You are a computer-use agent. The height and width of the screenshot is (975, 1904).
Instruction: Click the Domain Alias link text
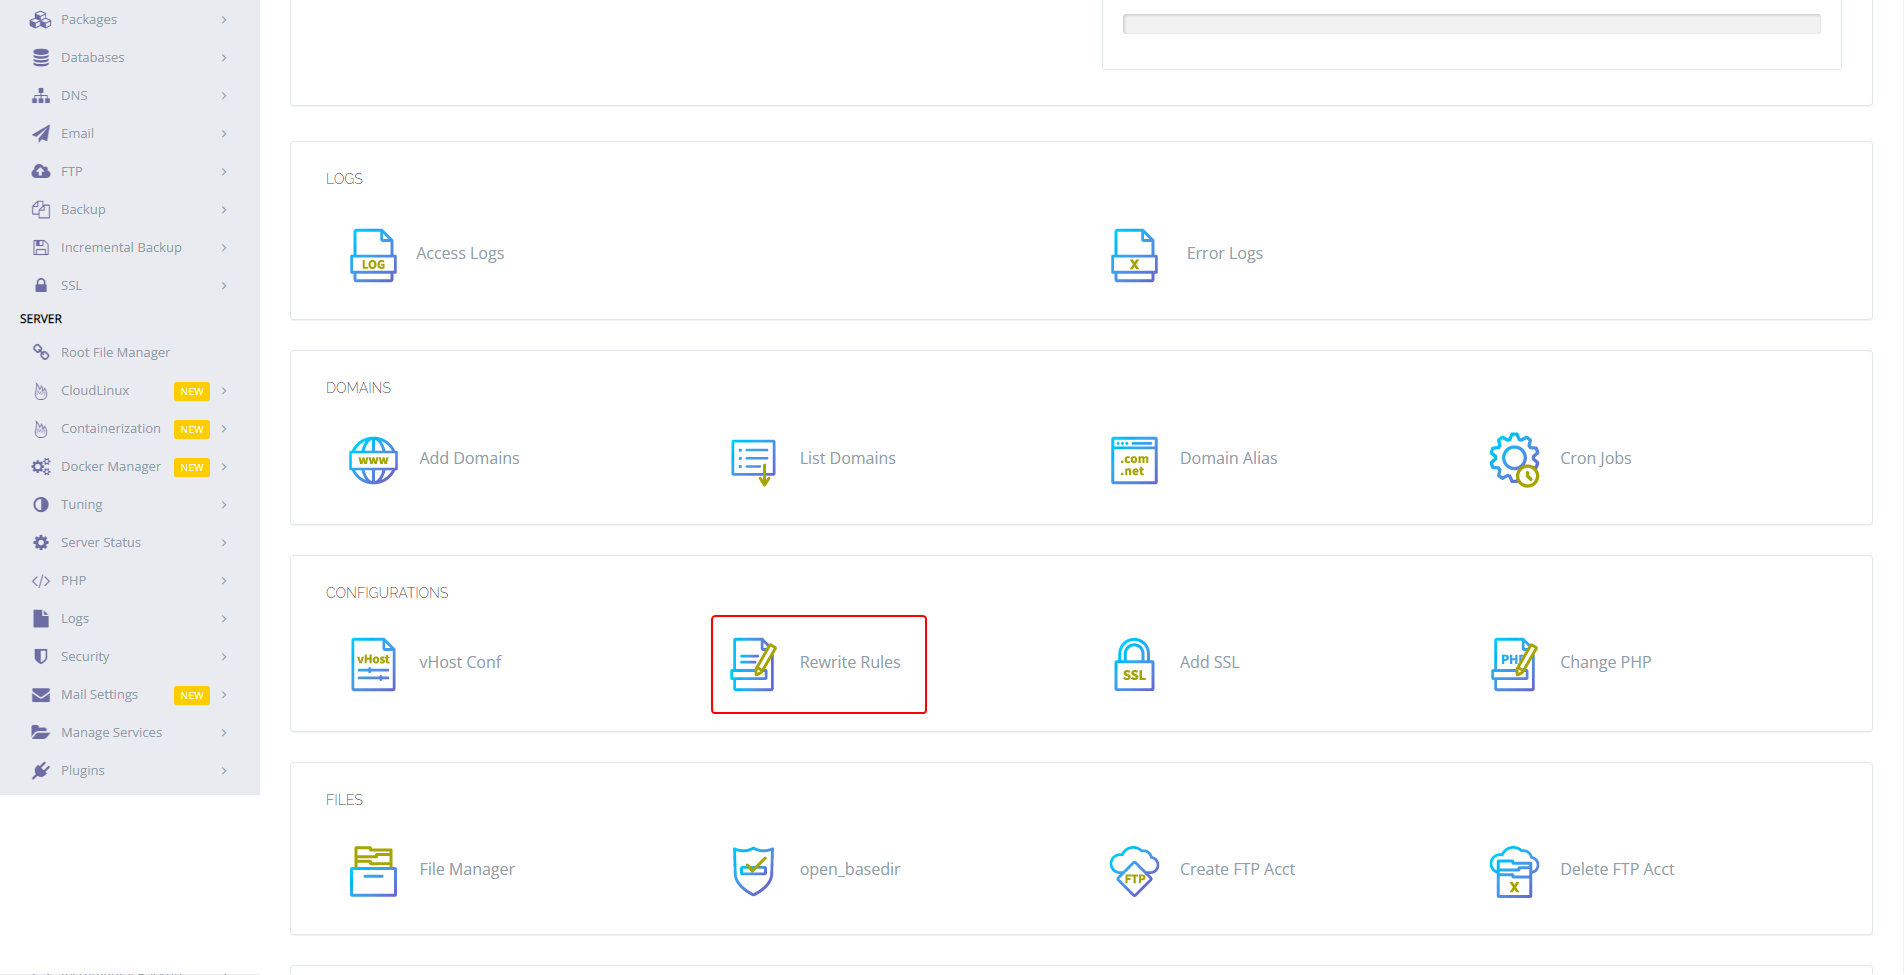1228,458
